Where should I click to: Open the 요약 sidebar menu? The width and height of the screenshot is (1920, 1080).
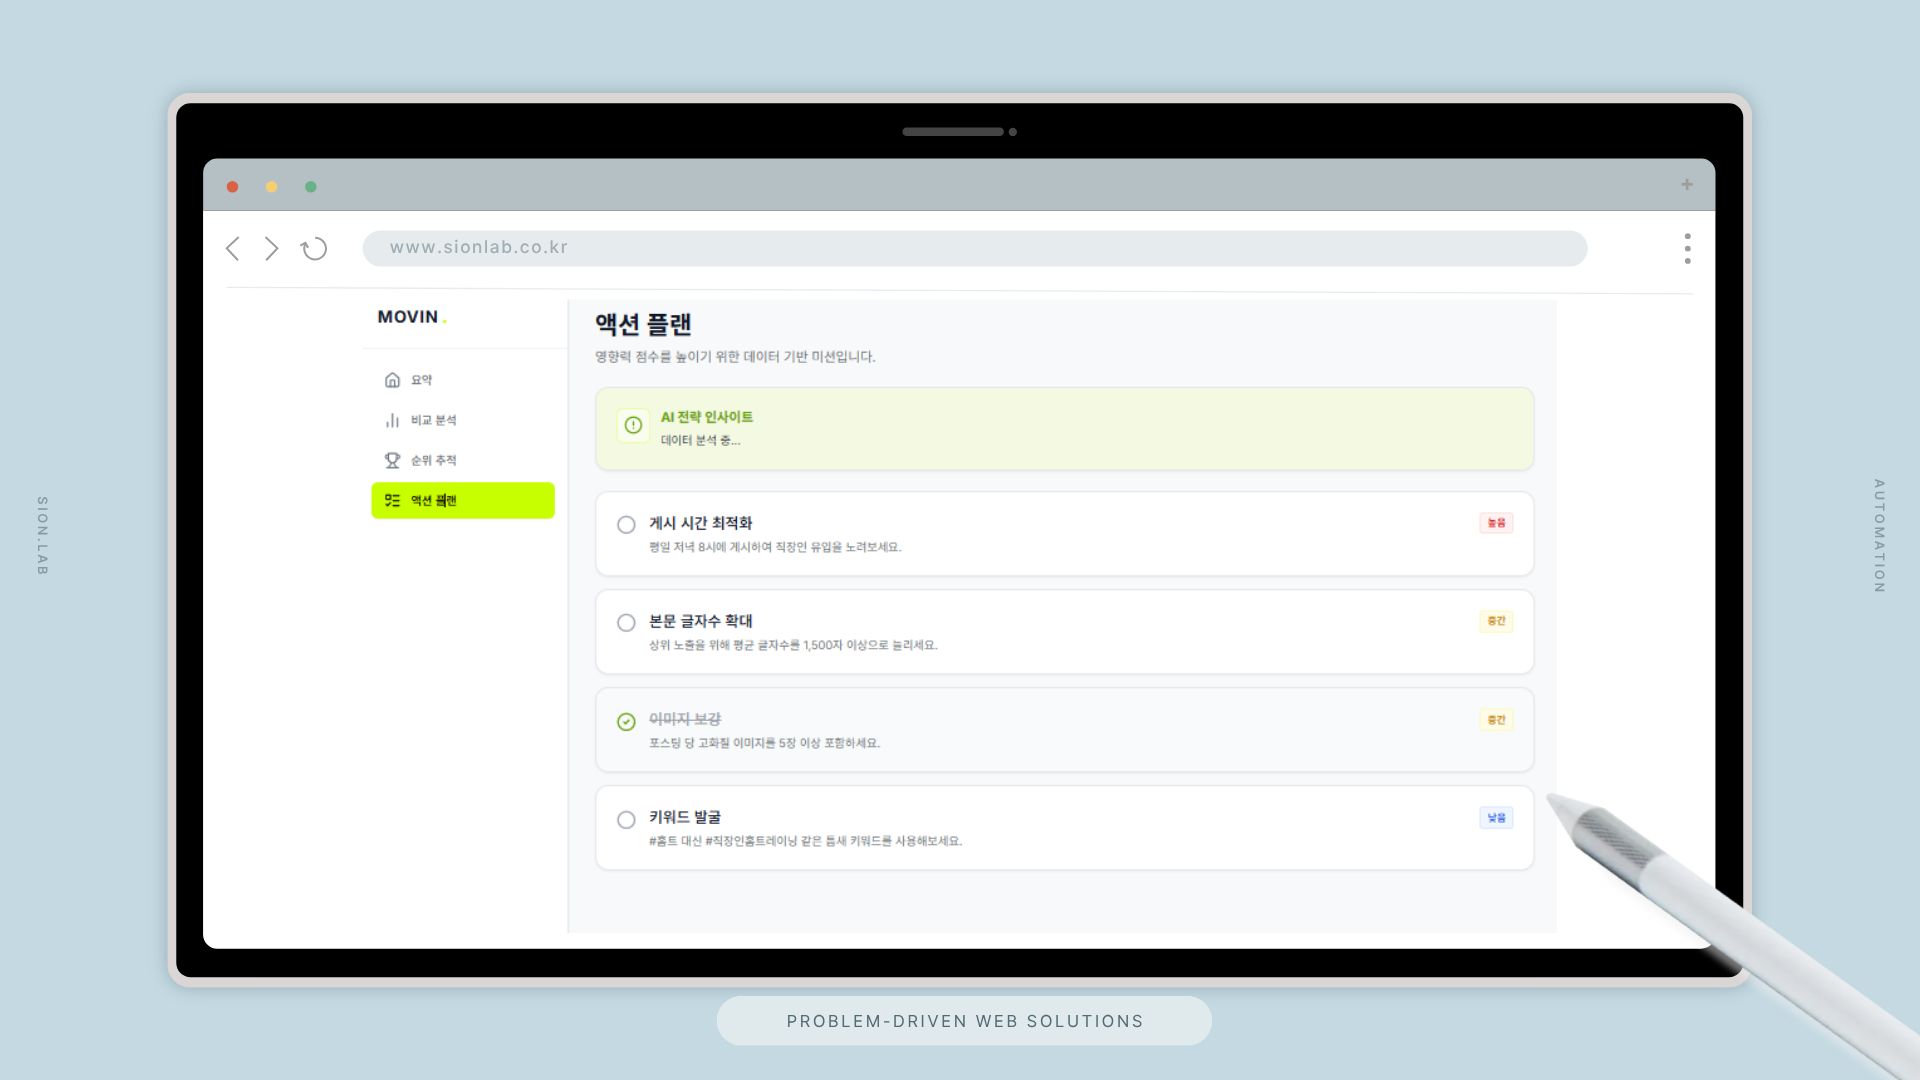point(421,380)
